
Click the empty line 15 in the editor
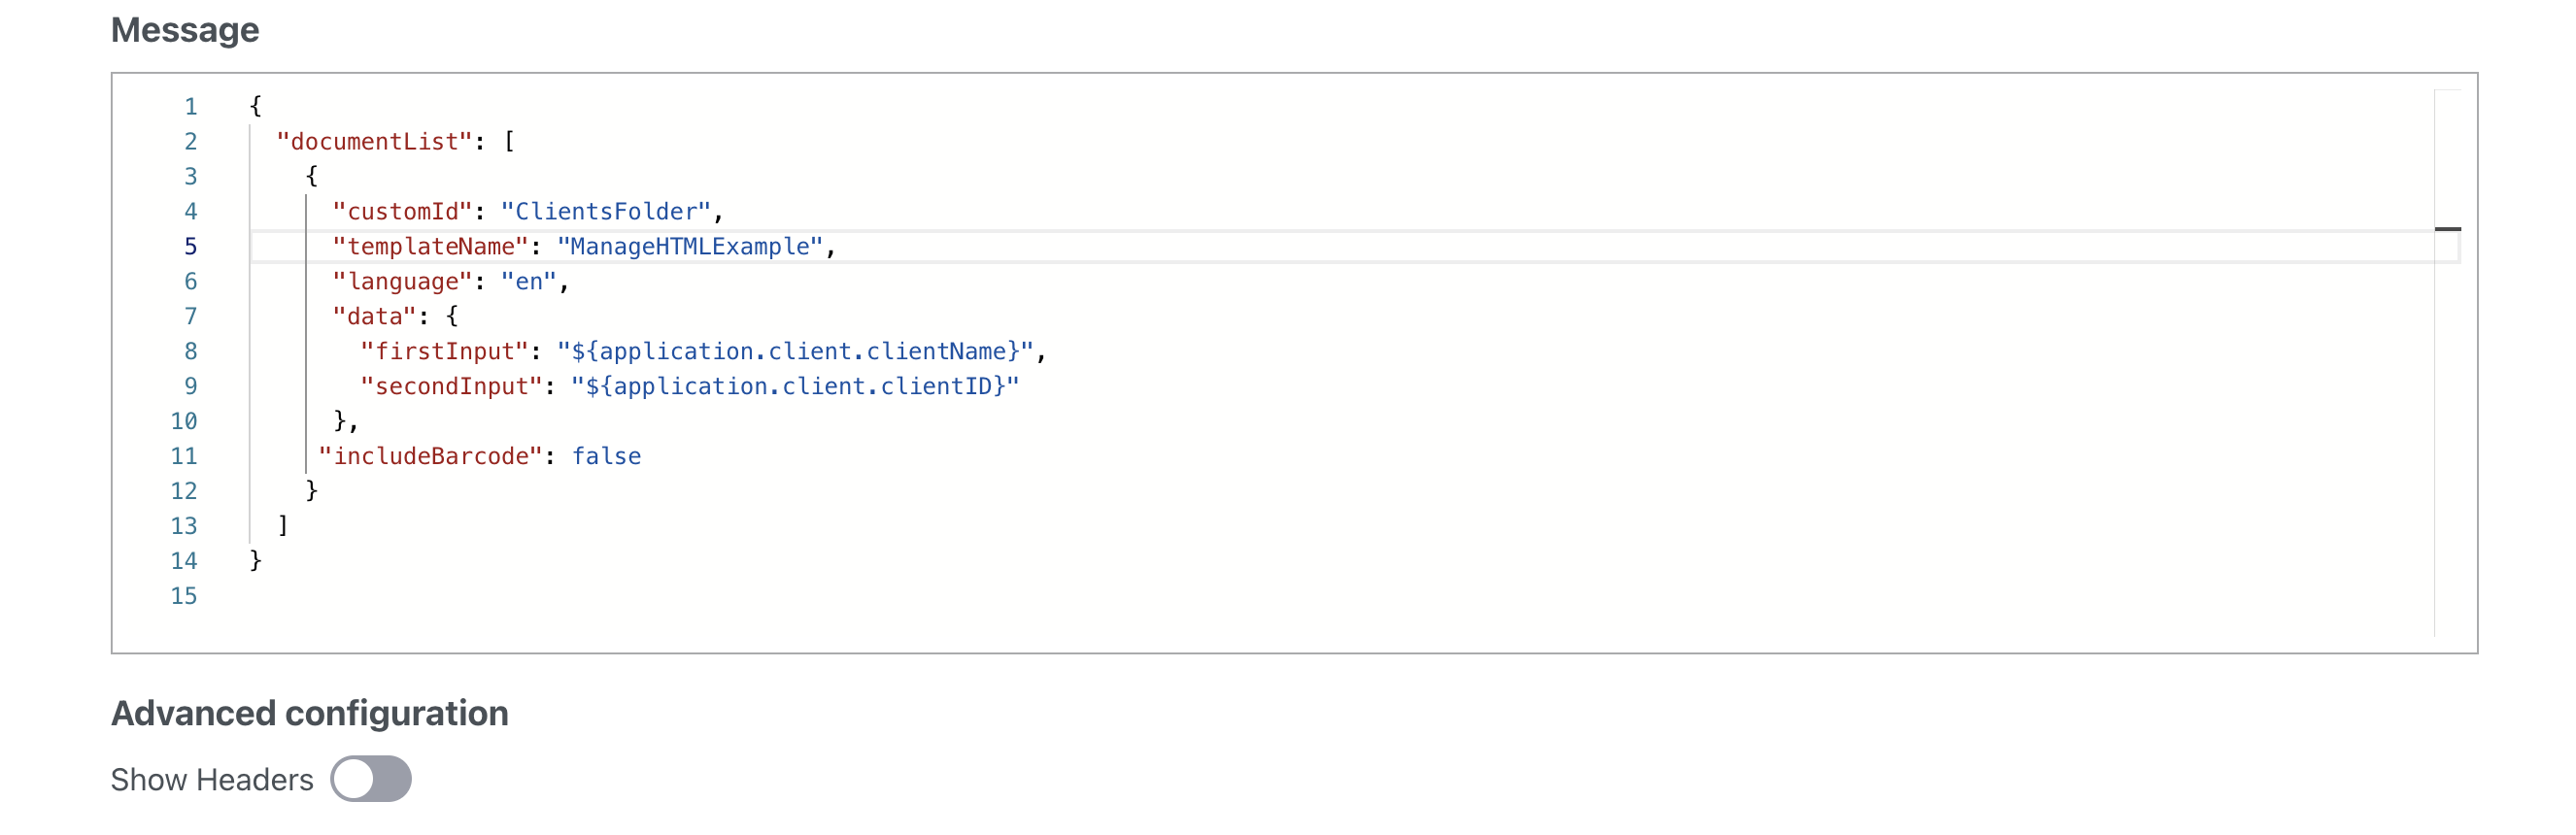(x=1340, y=596)
